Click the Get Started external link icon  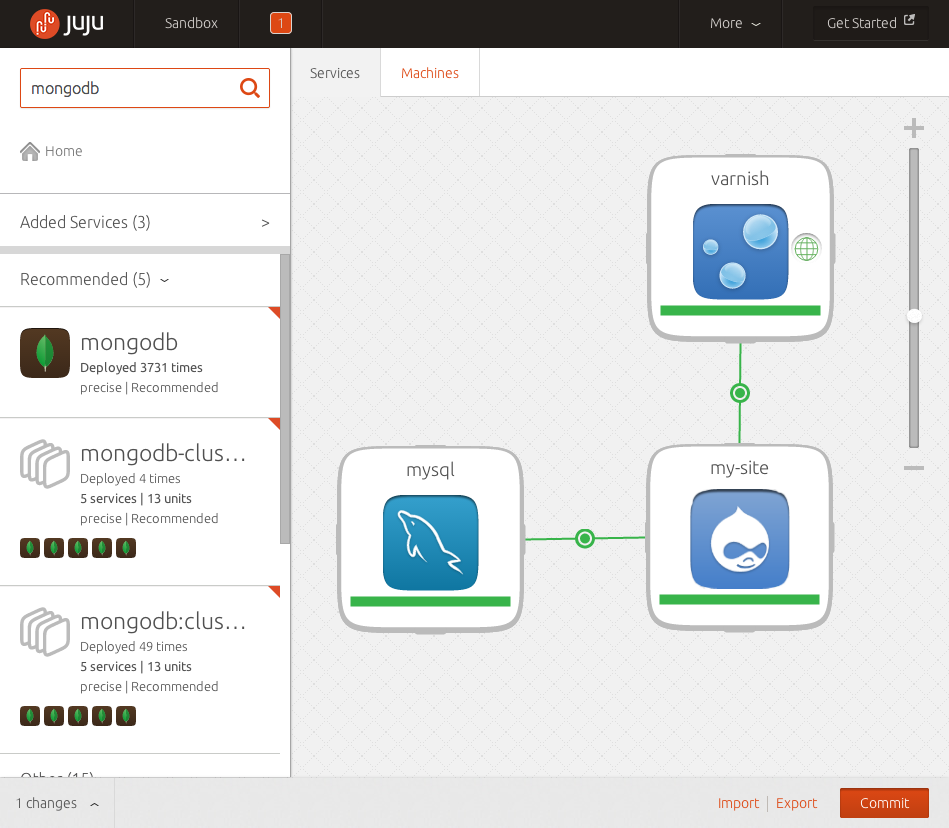[909, 20]
